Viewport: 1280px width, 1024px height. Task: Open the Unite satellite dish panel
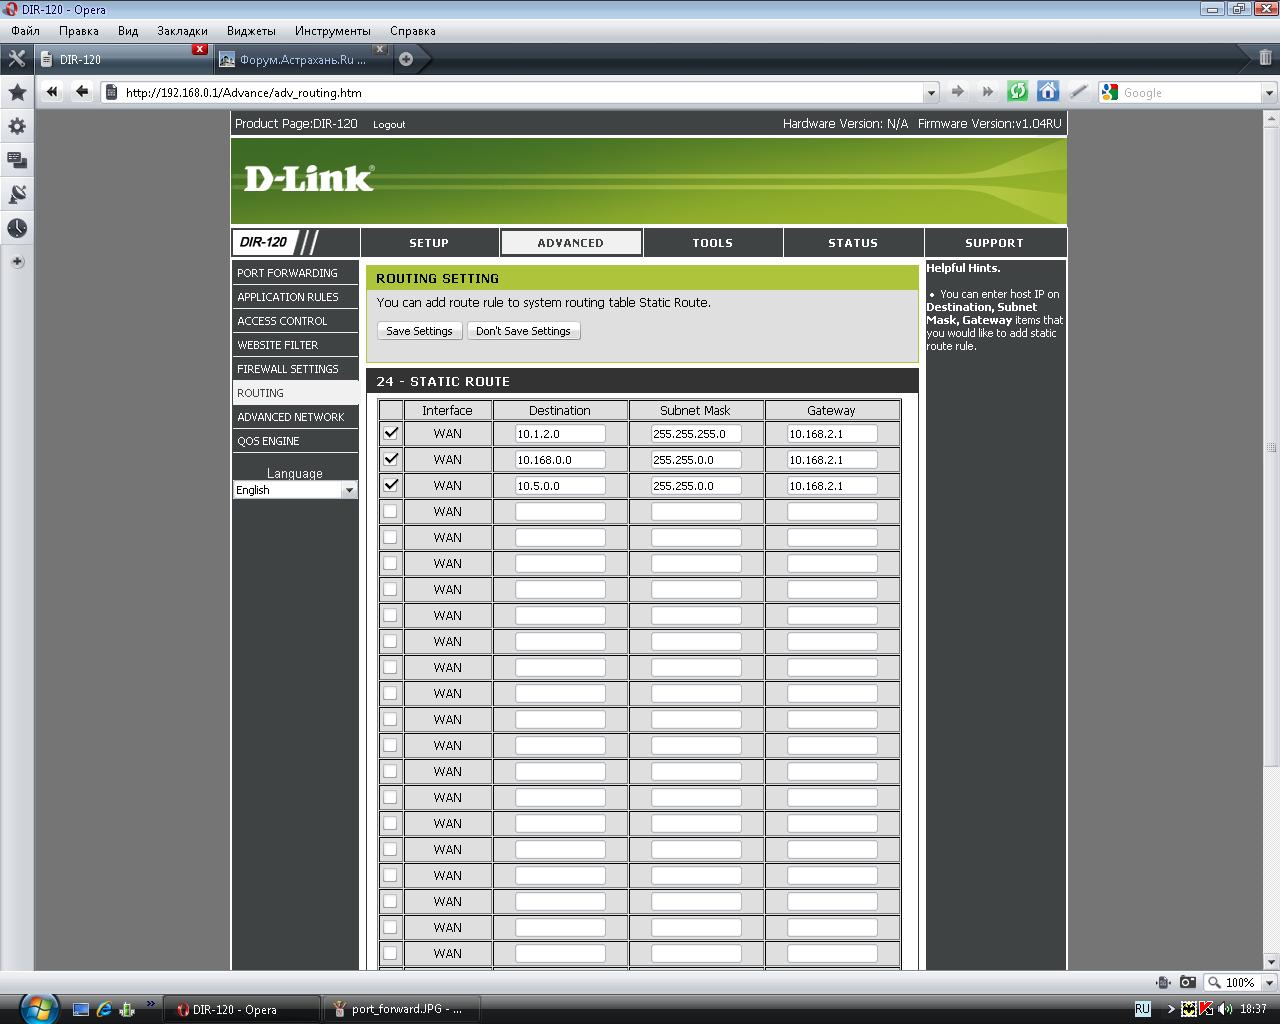point(17,194)
